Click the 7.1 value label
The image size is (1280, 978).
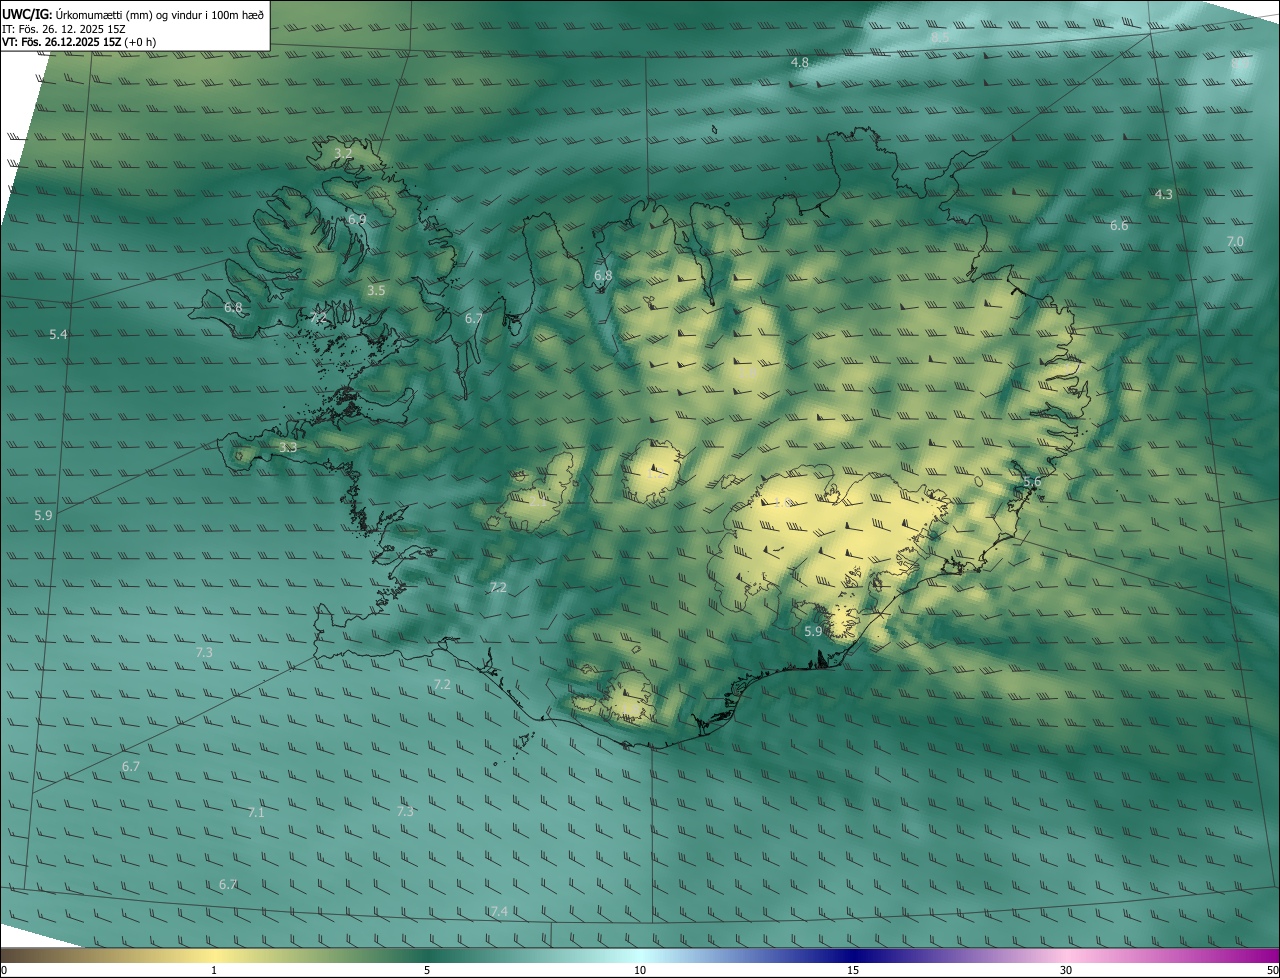coord(256,812)
